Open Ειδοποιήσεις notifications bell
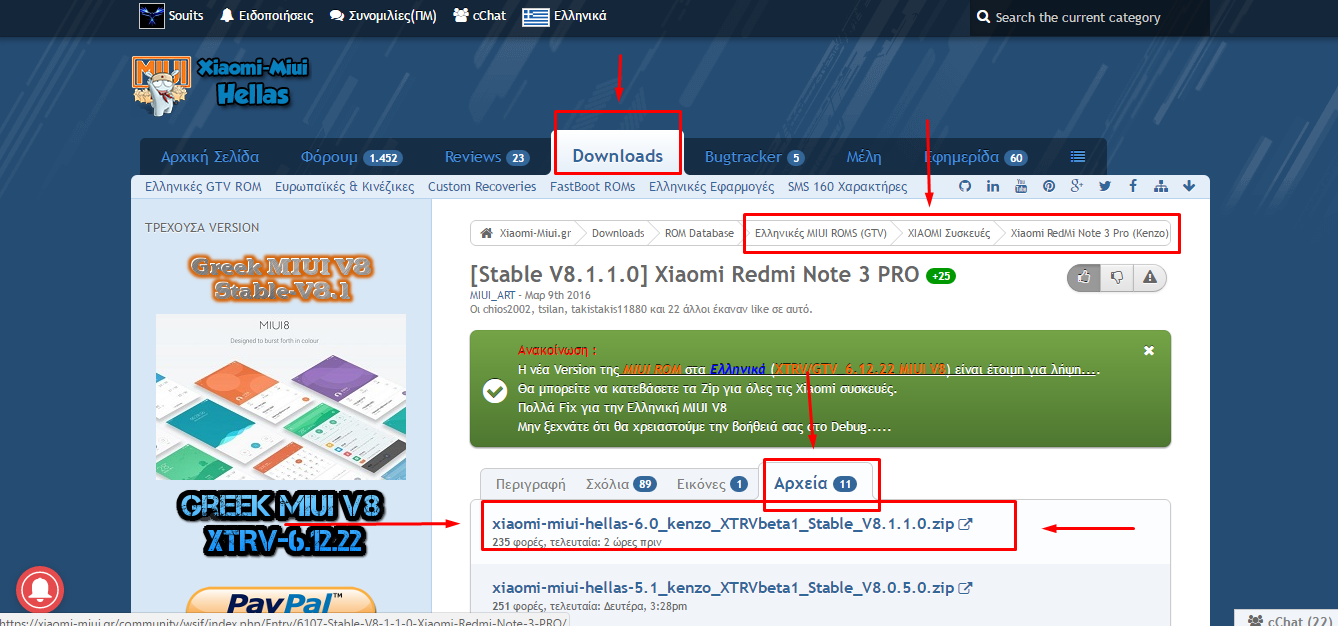 click(x=266, y=16)
